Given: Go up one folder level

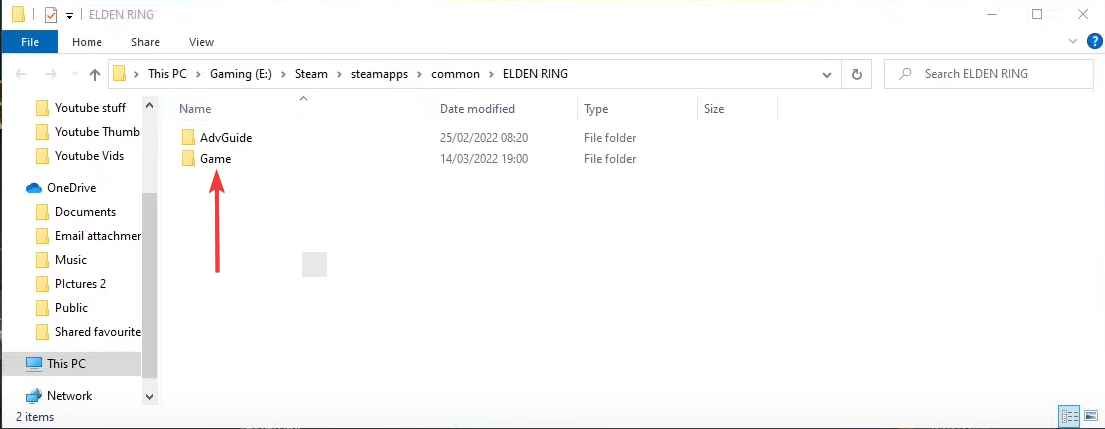Looking at the screenshot, I should (x=95, y=74).
